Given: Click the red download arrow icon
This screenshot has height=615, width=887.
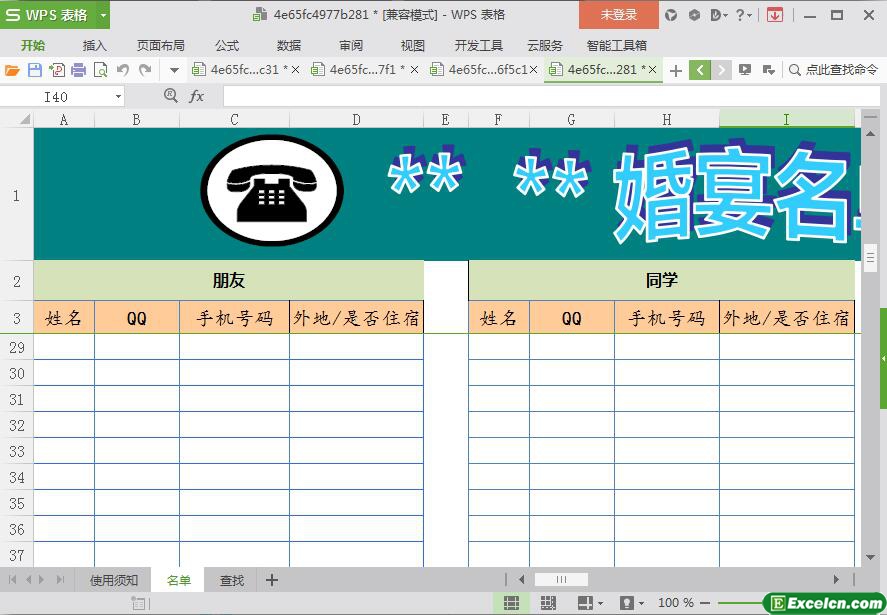Looking at the screenshot, I should [x=774, y=15].
